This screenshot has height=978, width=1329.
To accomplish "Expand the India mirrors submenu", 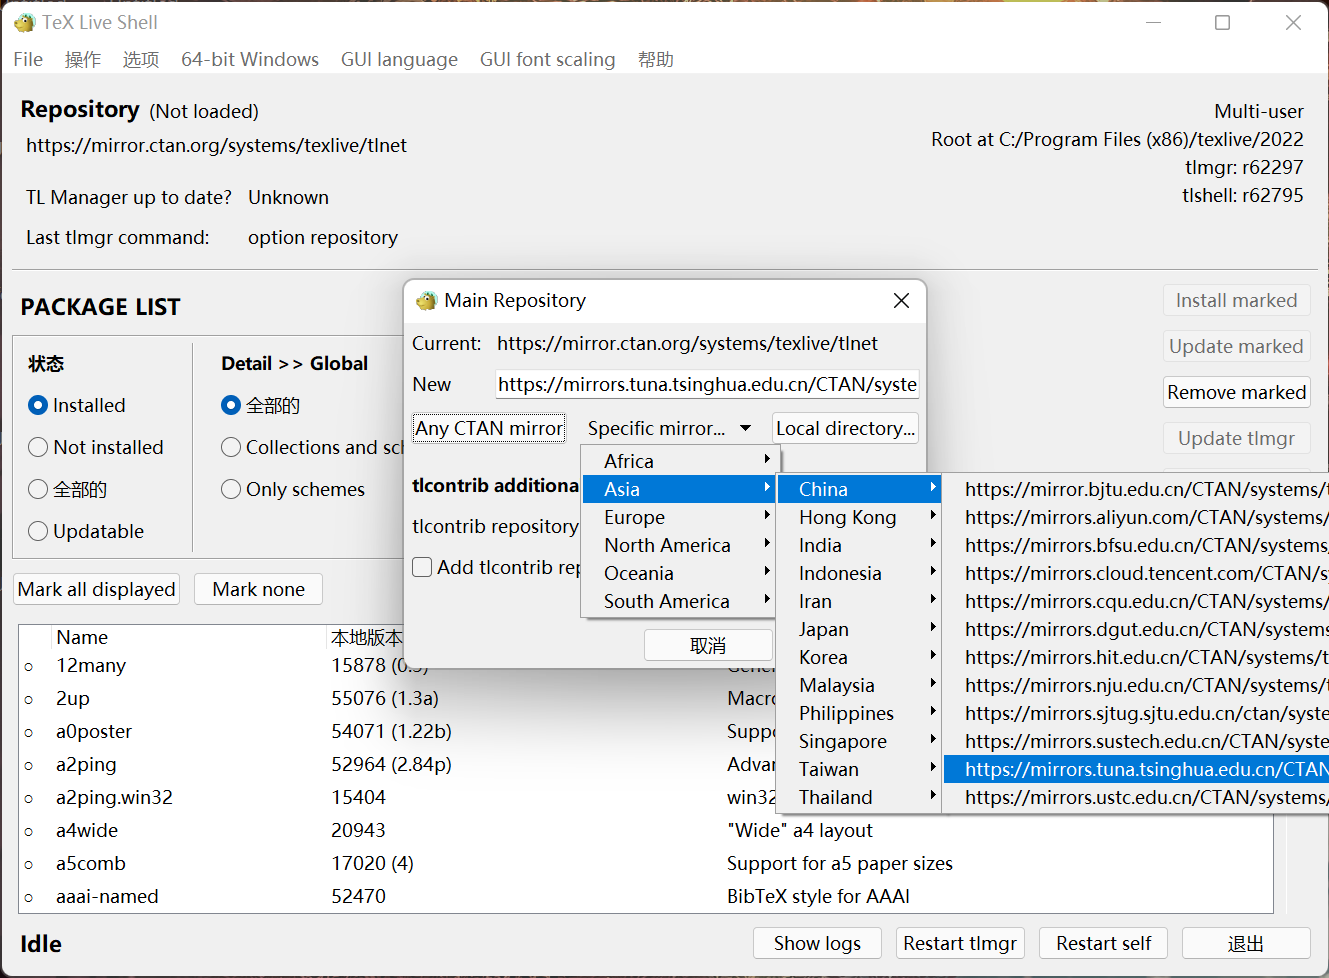I will click(x=860, y=545).
